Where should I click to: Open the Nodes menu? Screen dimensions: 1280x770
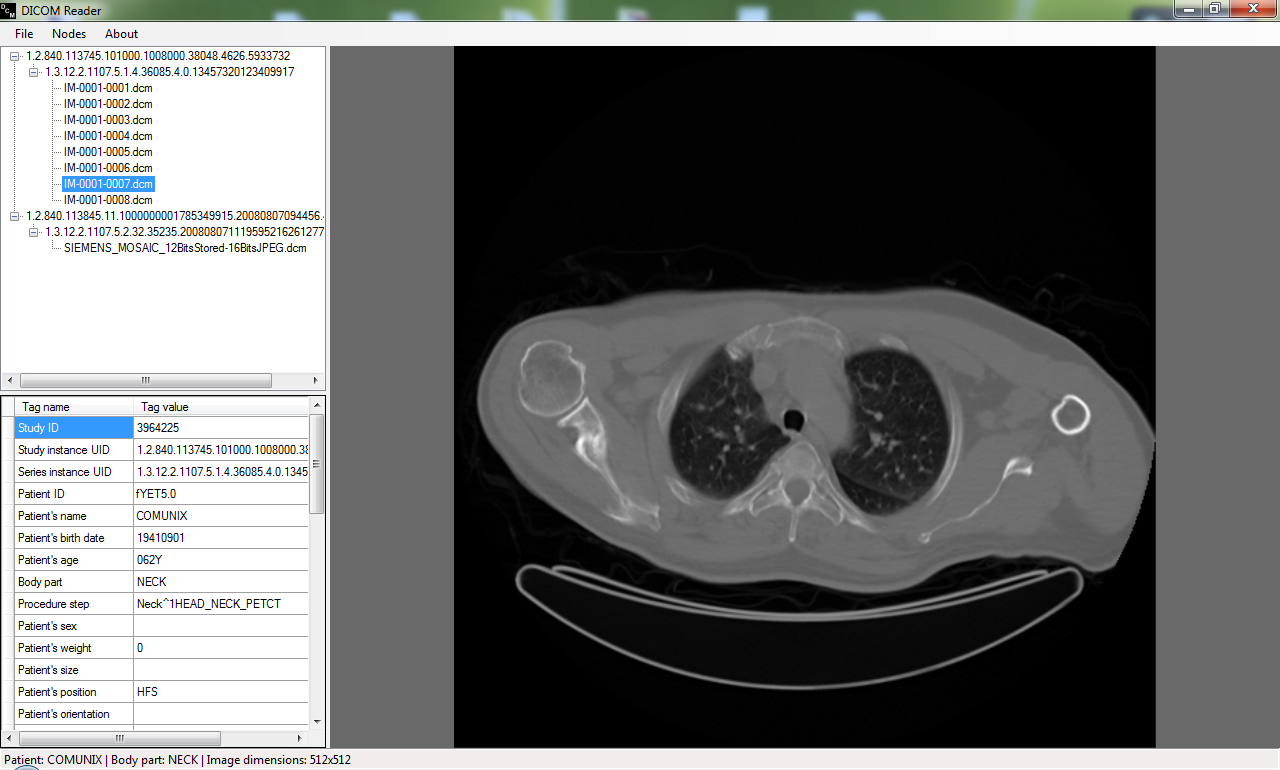68,33
